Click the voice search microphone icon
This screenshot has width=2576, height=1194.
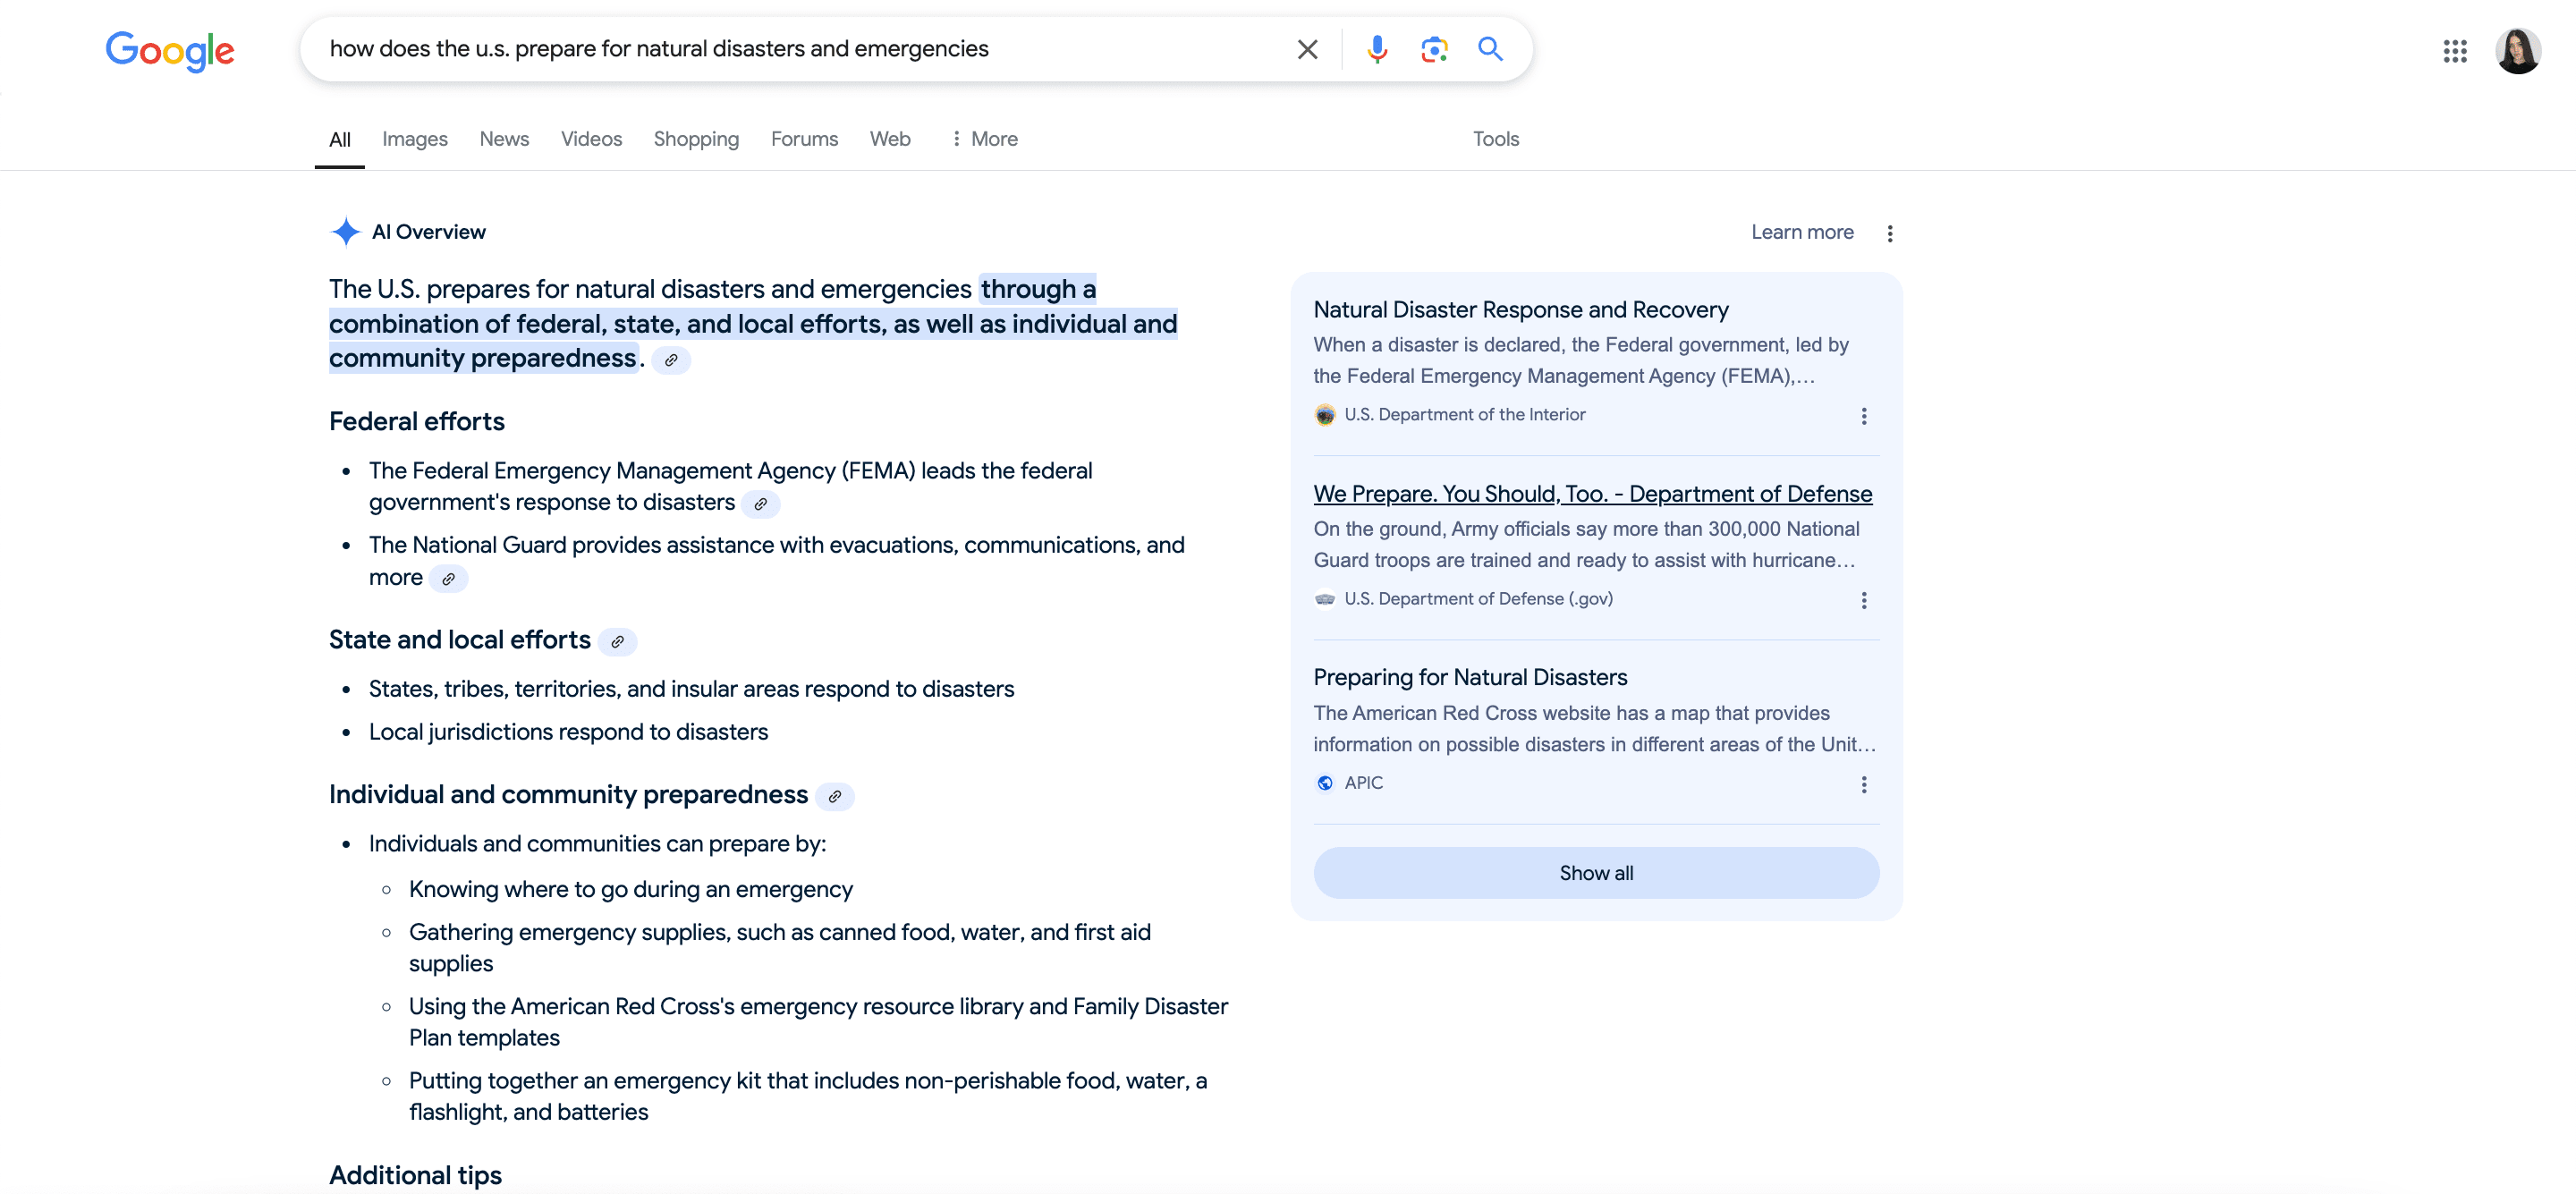[1377, 47]
